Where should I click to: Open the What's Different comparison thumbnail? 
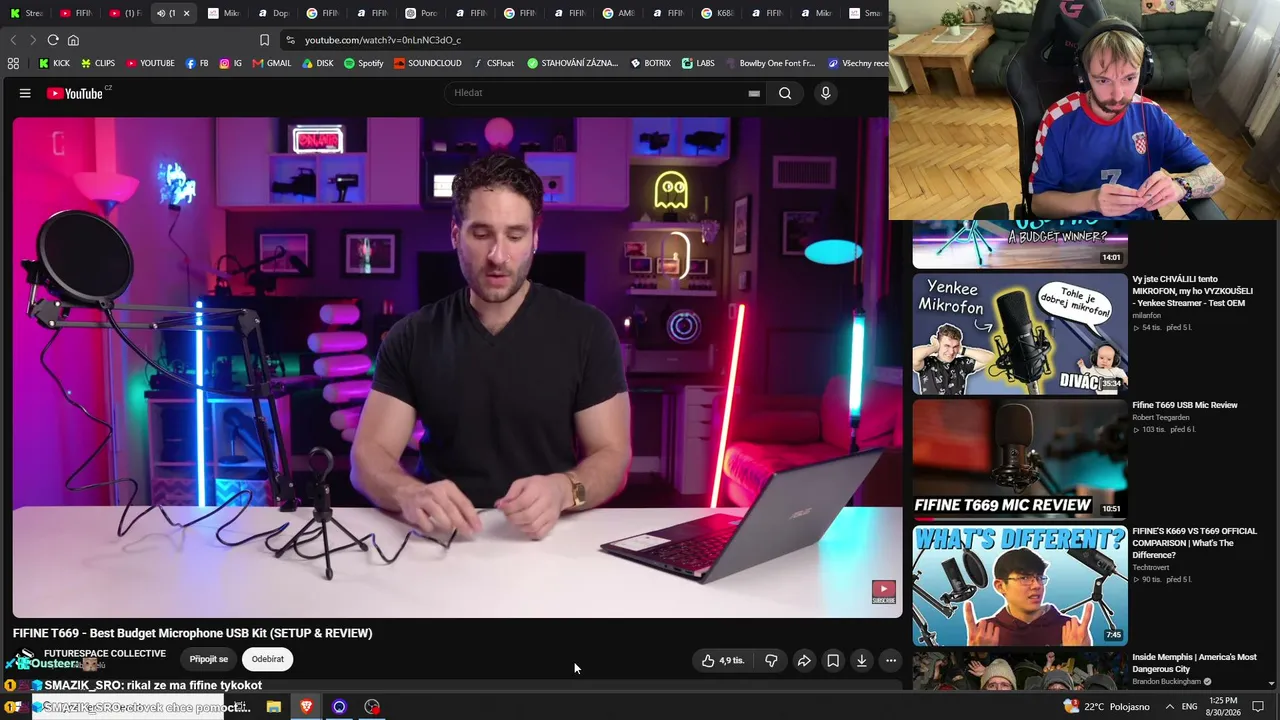coord(1020,585)
